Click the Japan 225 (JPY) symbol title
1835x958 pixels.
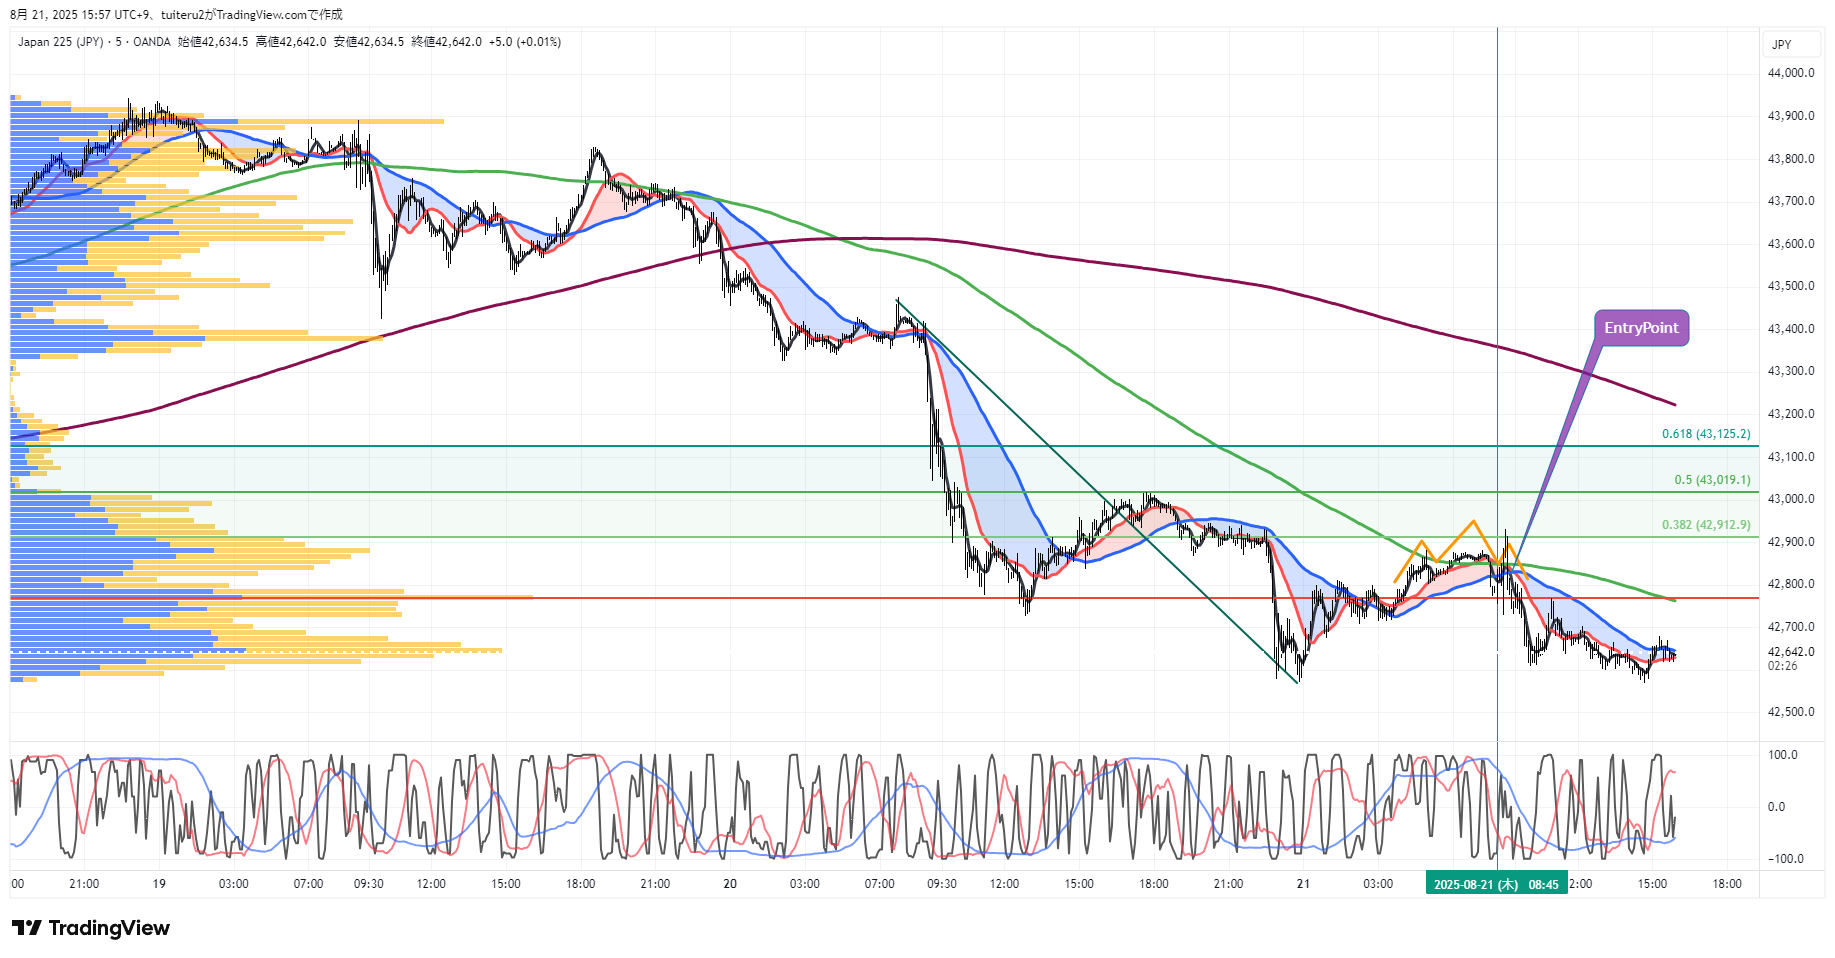(60, 42)
